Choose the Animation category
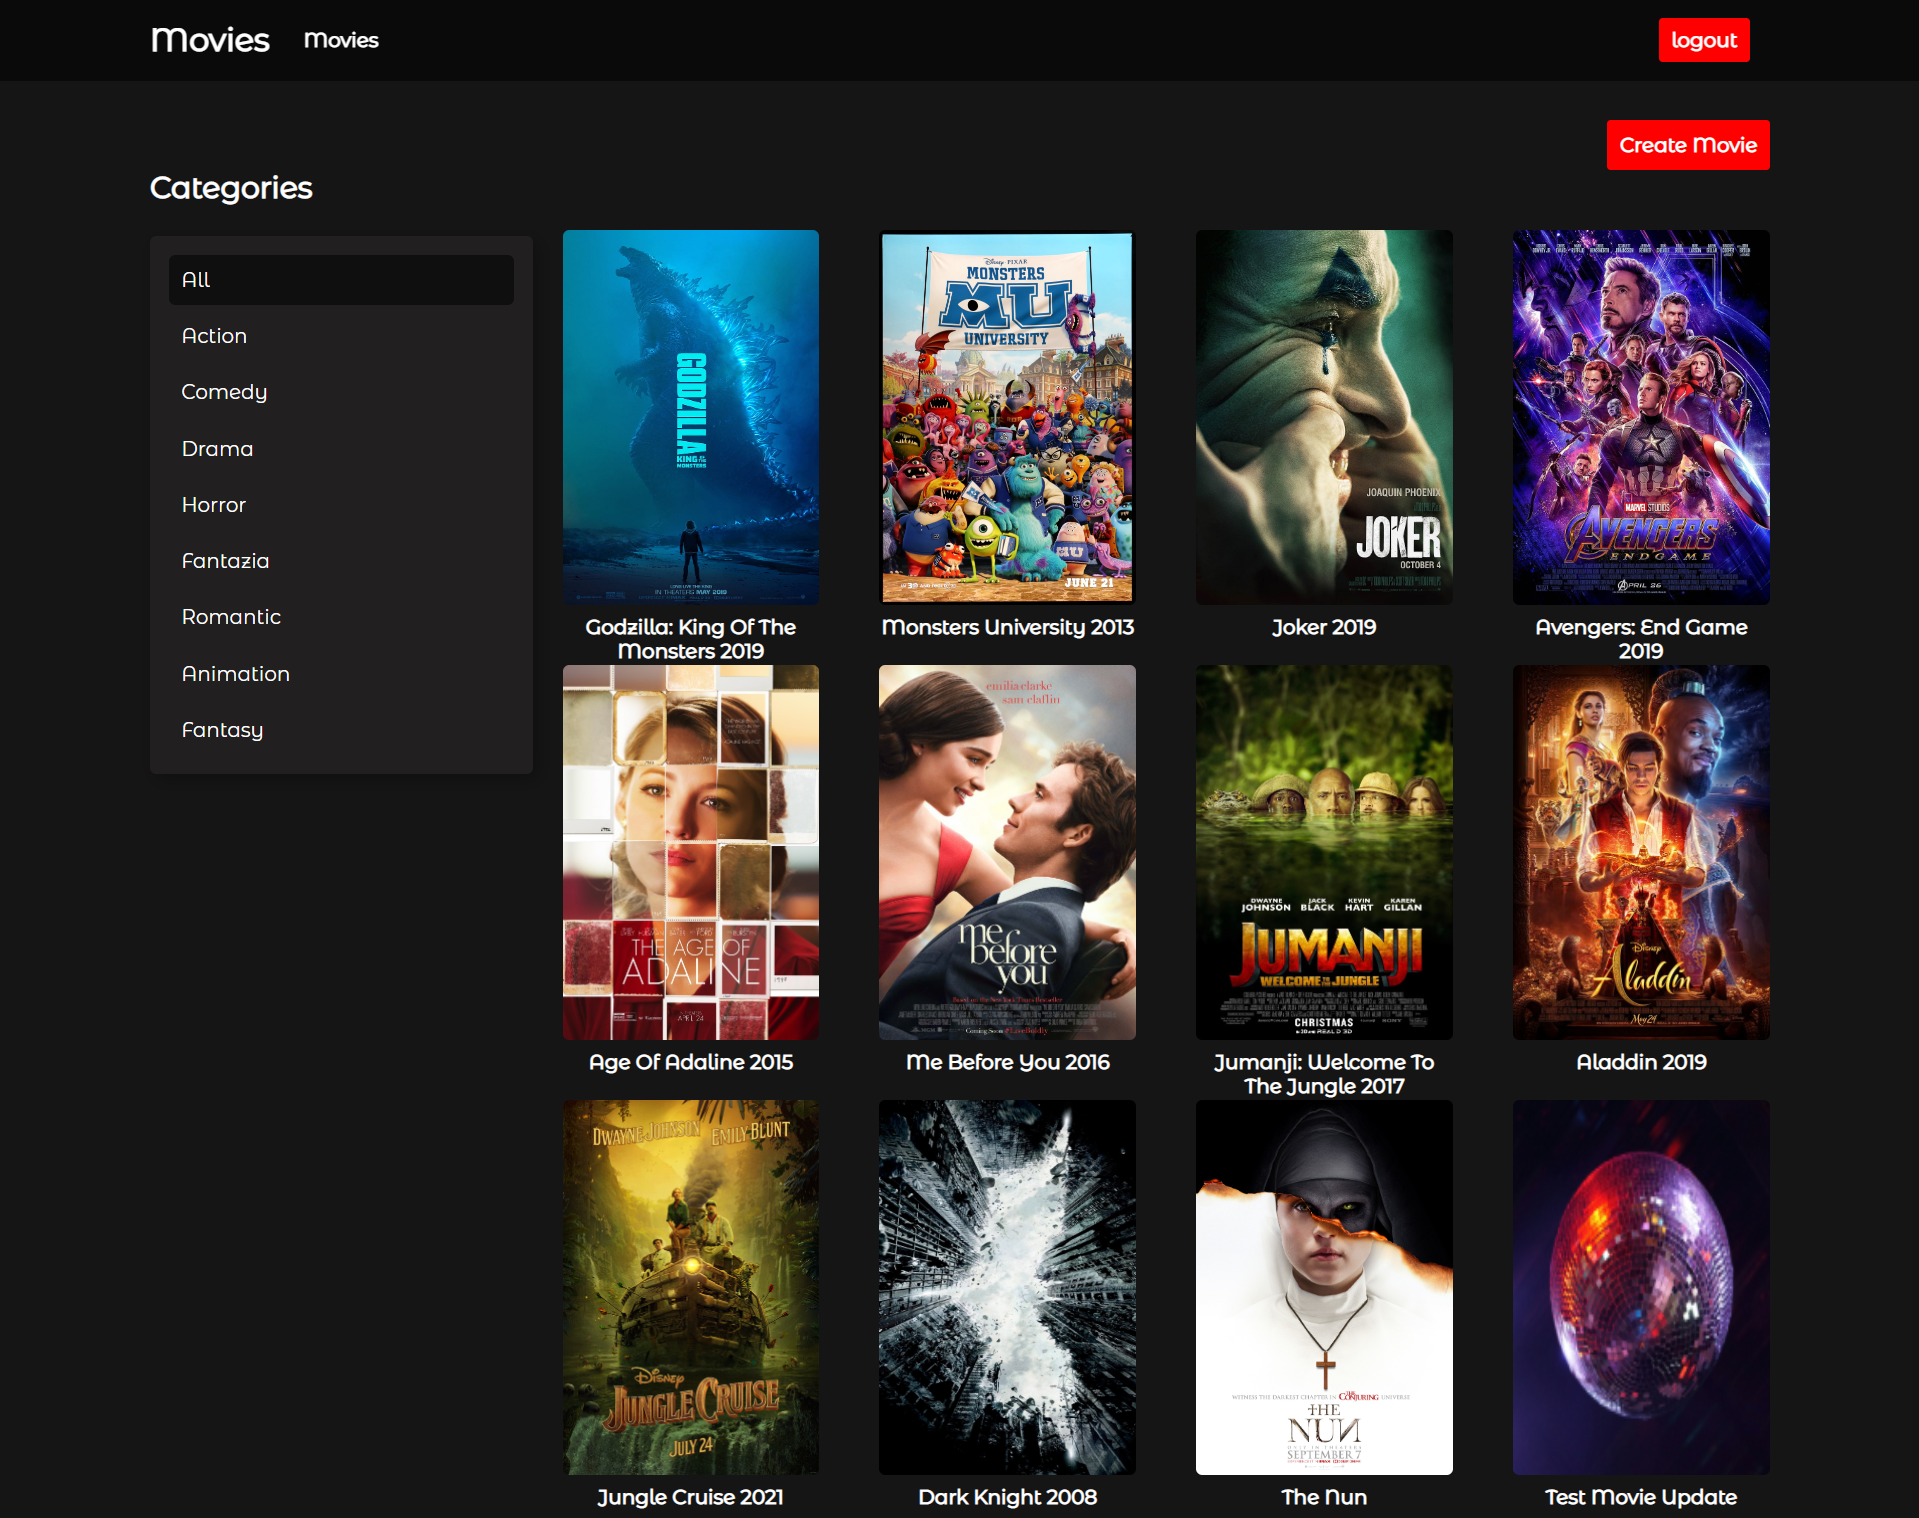1919x1518 pixels. pyautogui.click(x=341, y=674)
